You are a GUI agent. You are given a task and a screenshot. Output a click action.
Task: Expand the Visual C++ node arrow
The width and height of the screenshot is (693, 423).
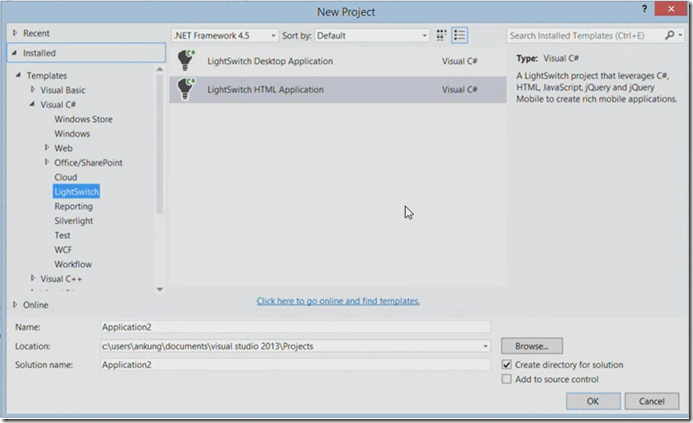(32, 278)
